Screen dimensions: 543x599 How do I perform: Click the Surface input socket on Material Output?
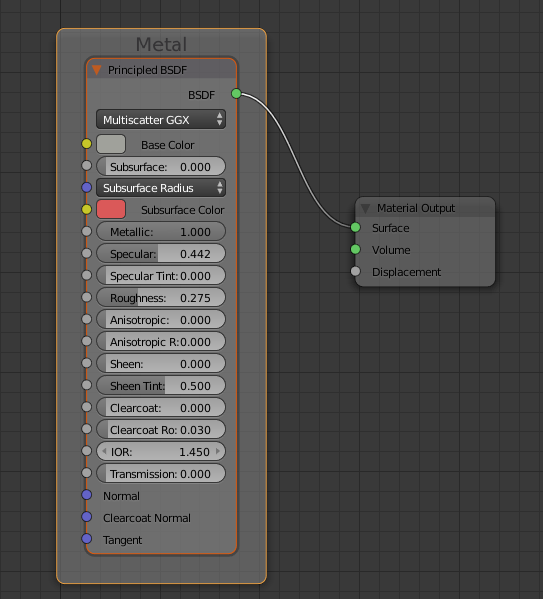tap(355, 227)
